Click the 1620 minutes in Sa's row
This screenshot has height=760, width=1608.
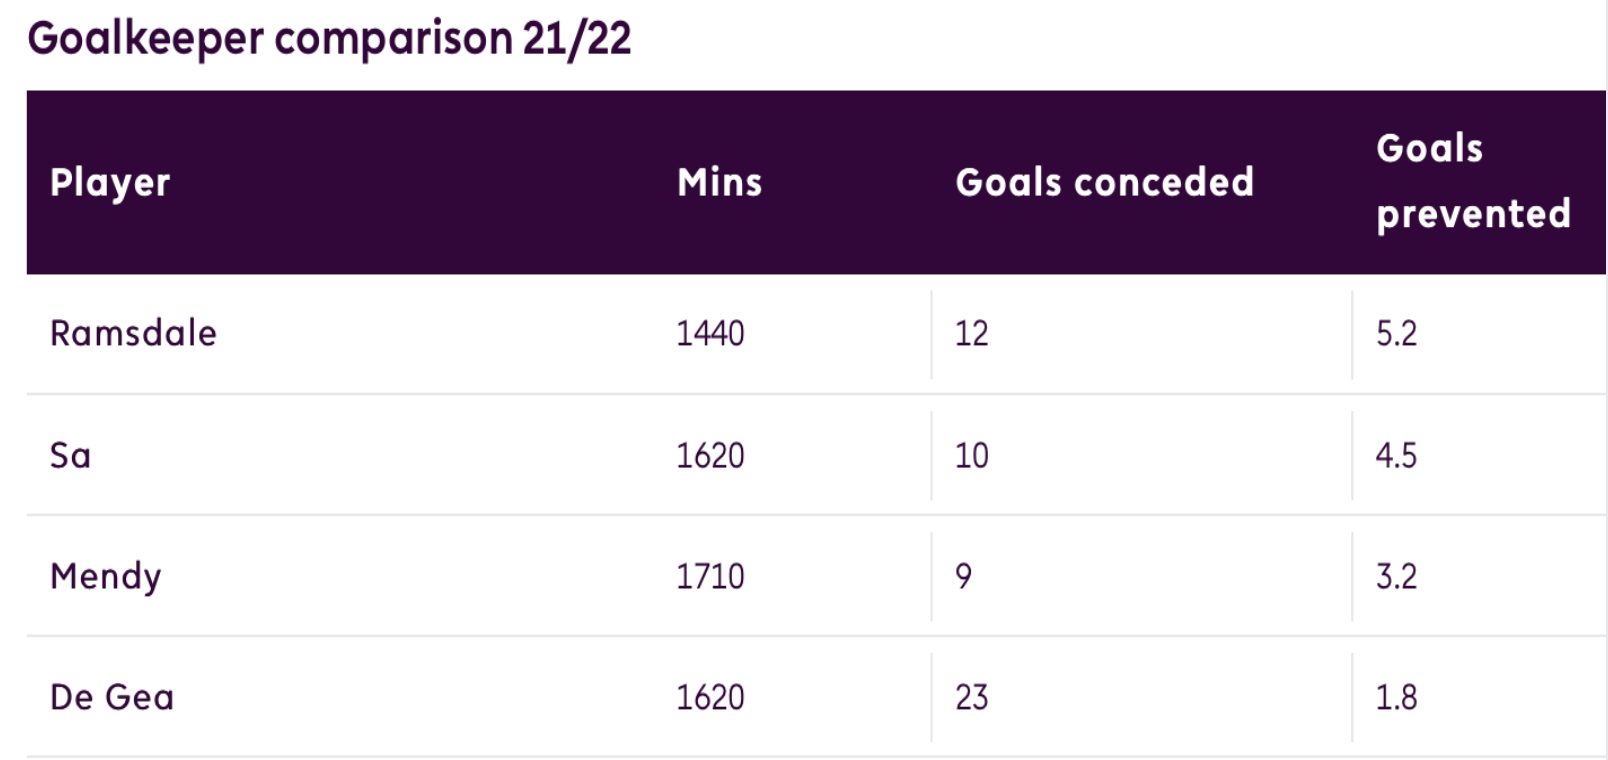coord(710,455)
